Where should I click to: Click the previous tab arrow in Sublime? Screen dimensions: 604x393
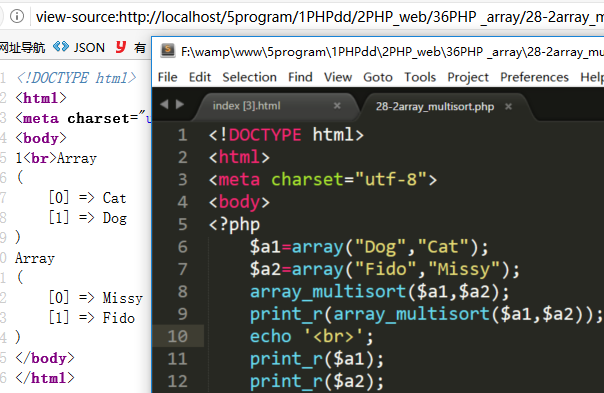tap(164, 104)
